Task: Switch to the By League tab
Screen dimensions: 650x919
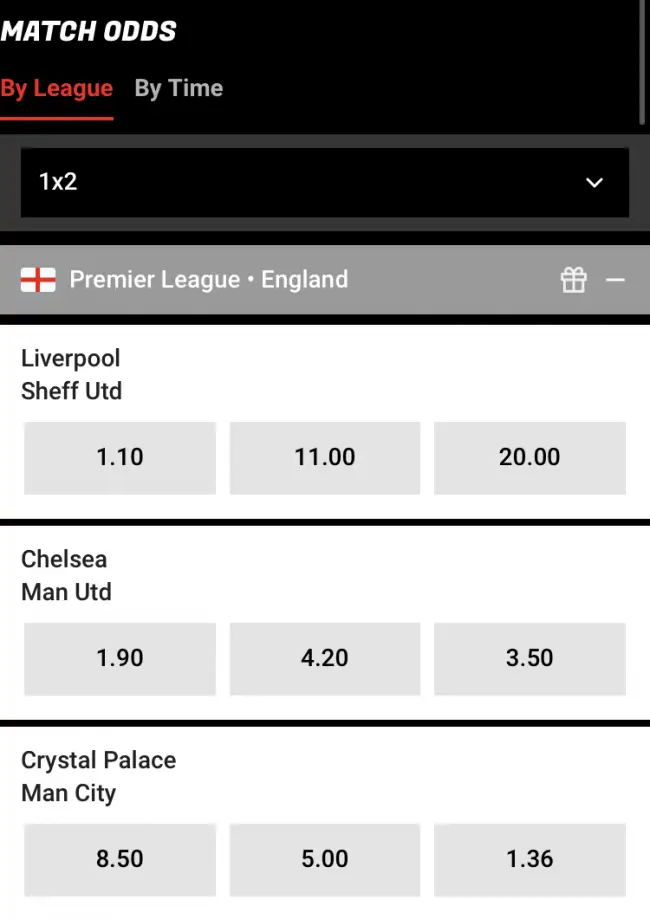Action: [x=57, y=88]
